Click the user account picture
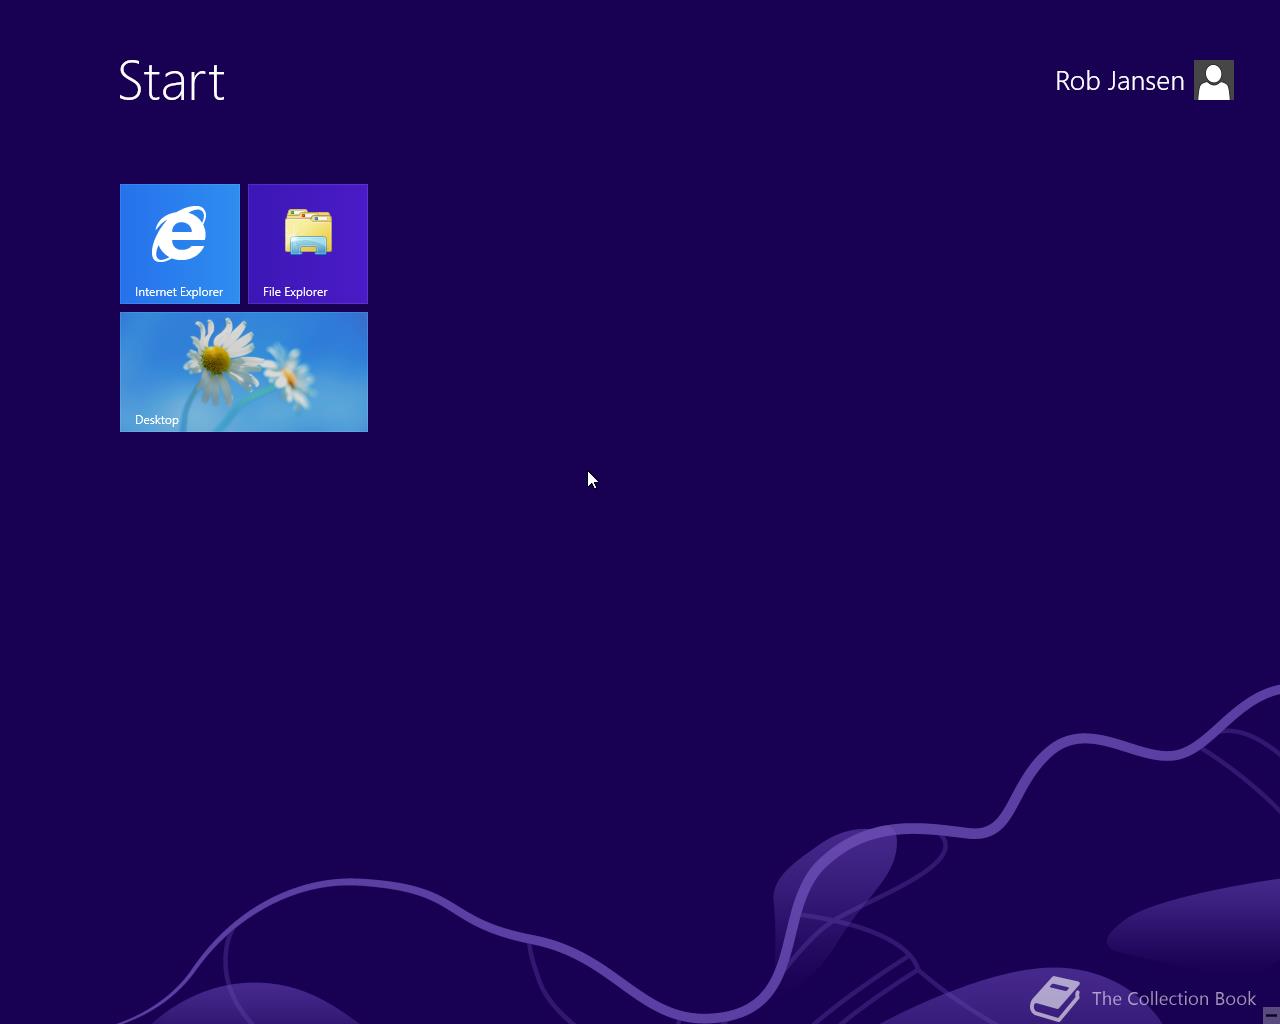 coord(1214,80)
